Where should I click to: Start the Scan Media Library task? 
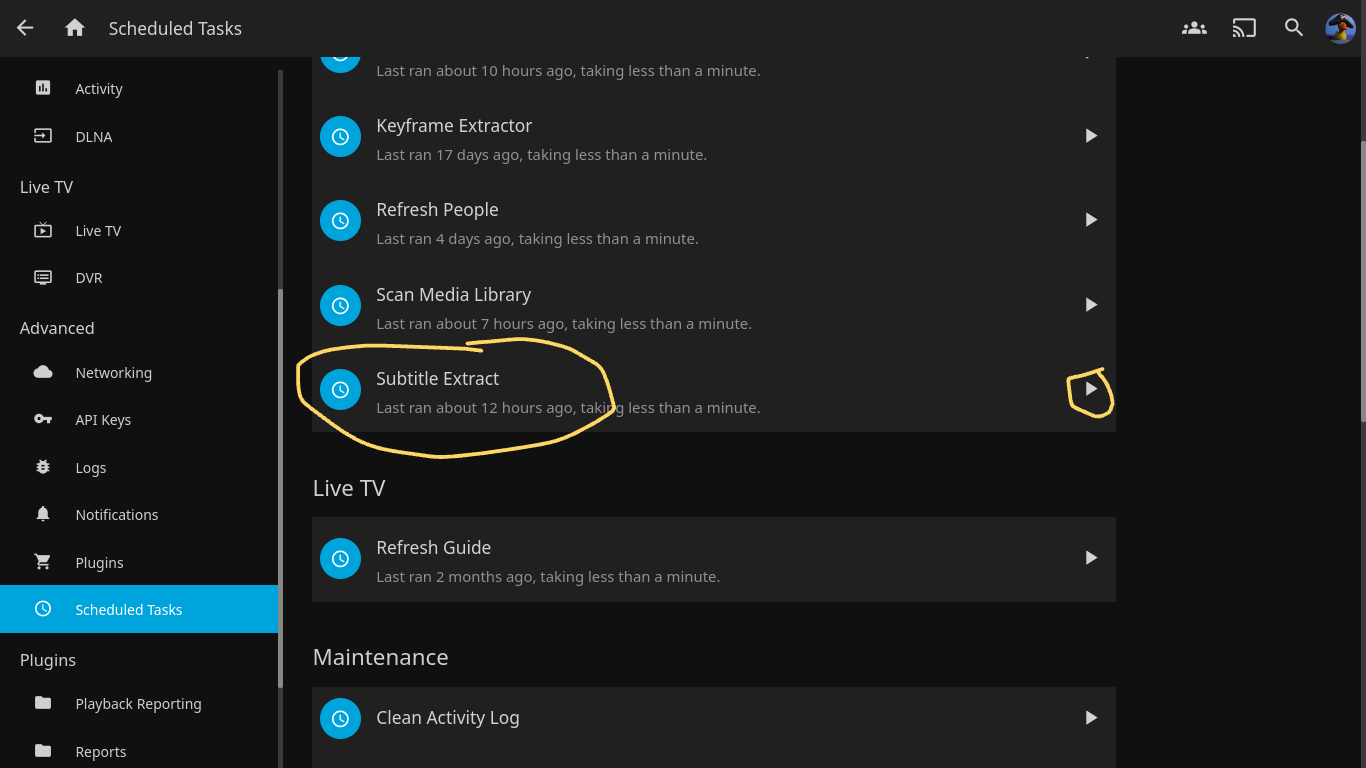pyautogui.click(x=1091, y=305)
